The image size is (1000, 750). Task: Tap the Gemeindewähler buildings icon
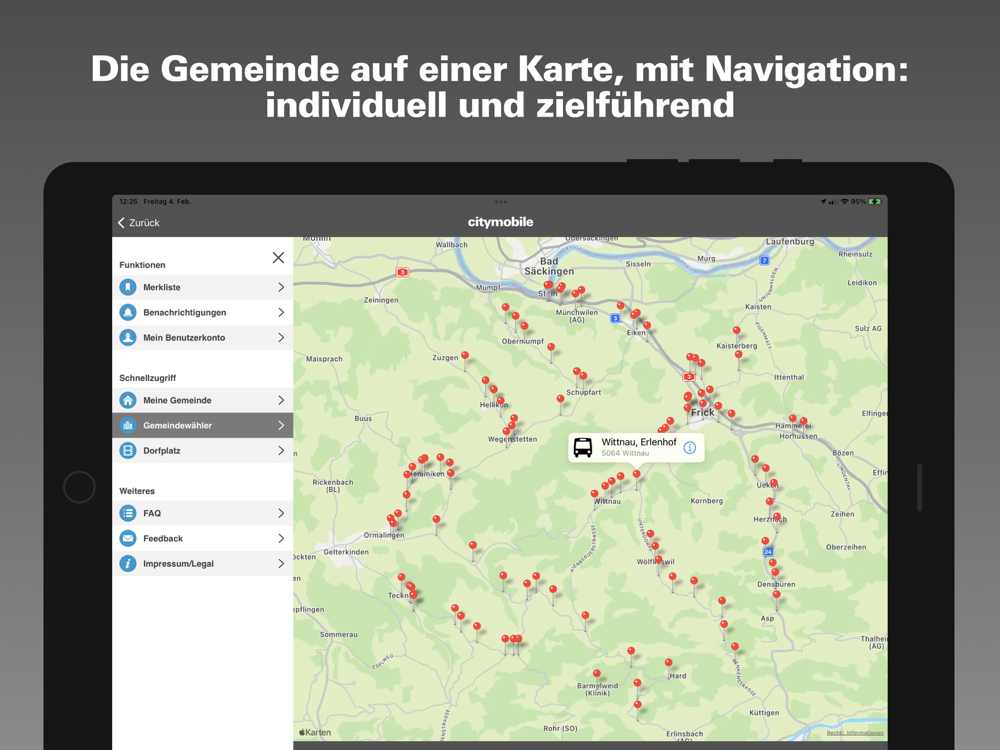[x=128, y=425]
